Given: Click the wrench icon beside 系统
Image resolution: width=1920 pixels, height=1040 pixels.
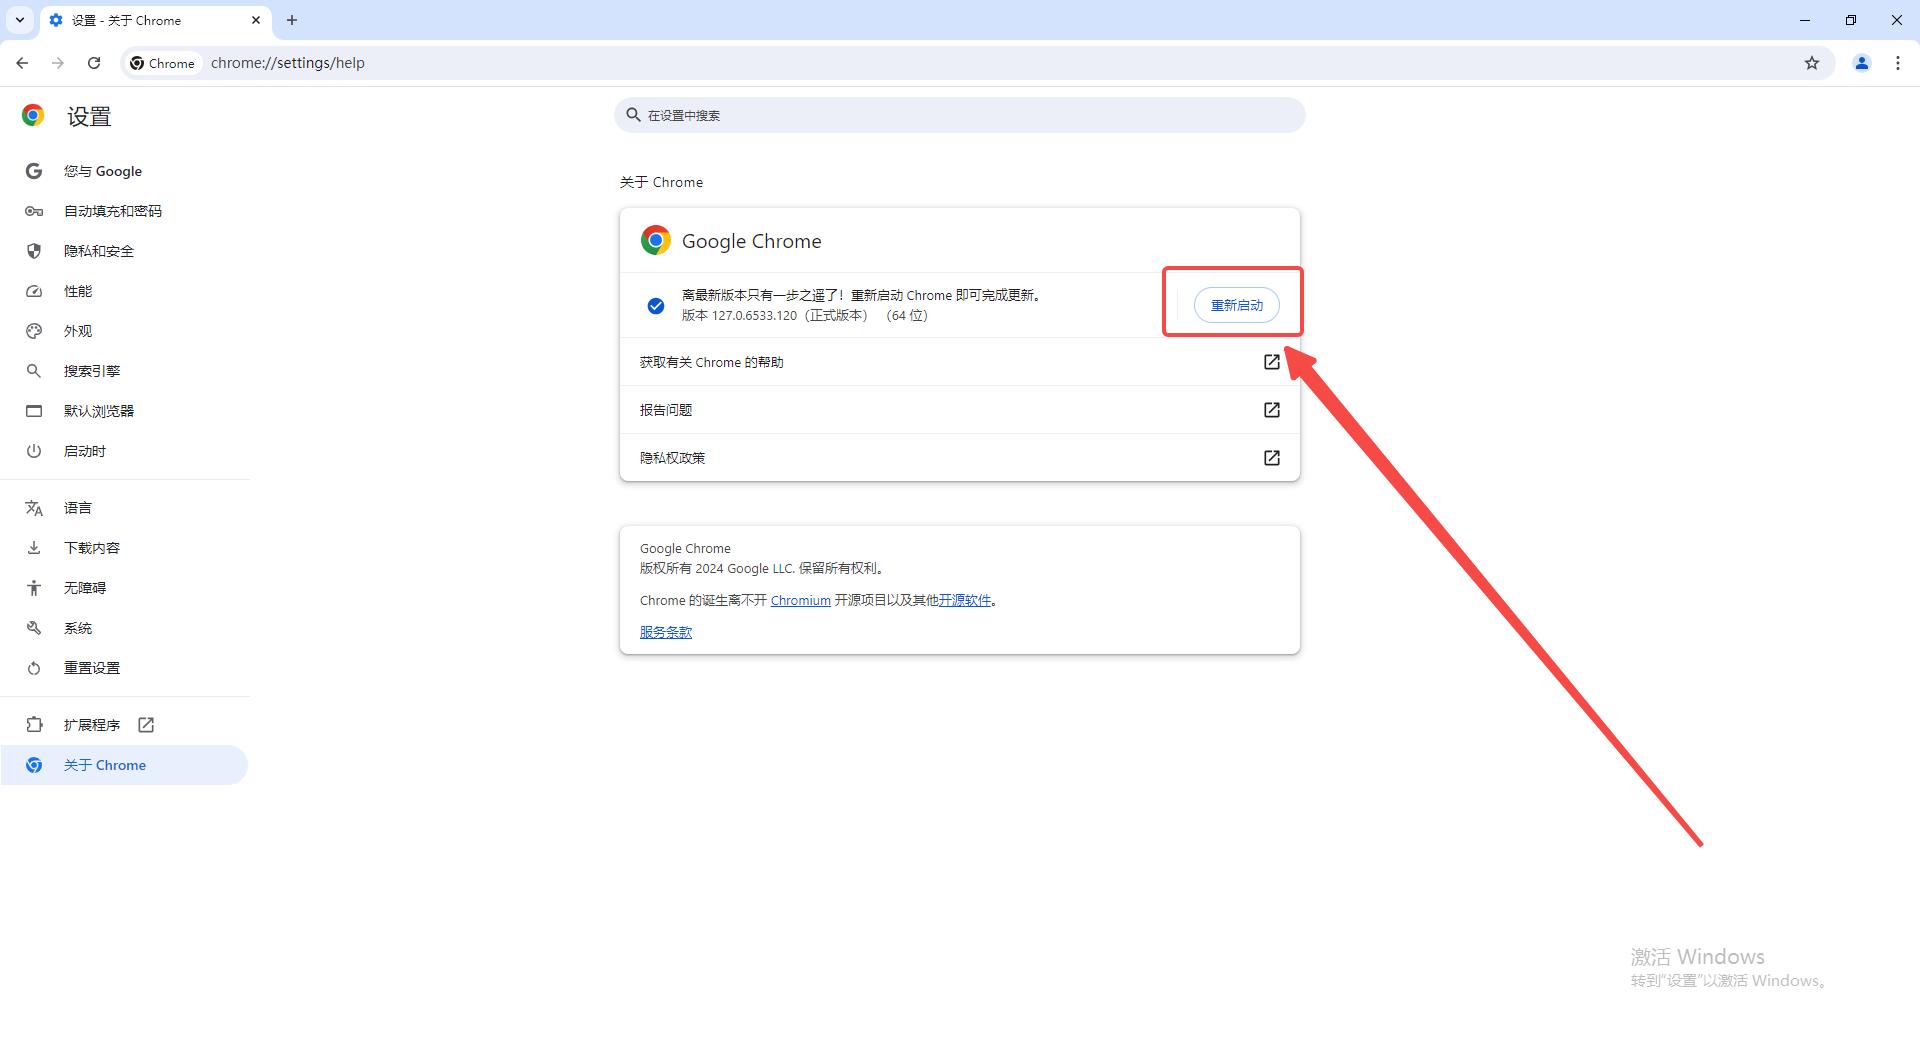Looking at the screenshot, I should (x=34, y=628).
